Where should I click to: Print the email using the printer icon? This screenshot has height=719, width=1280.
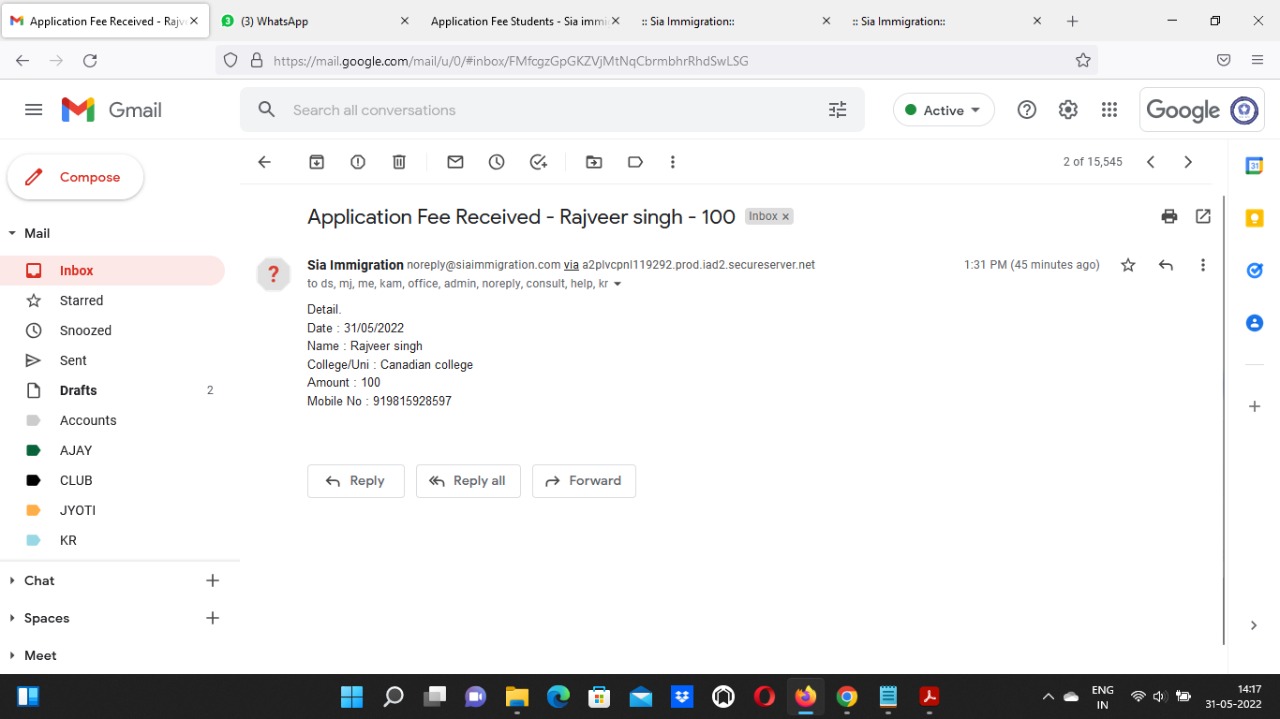[x=1169, y=216]
